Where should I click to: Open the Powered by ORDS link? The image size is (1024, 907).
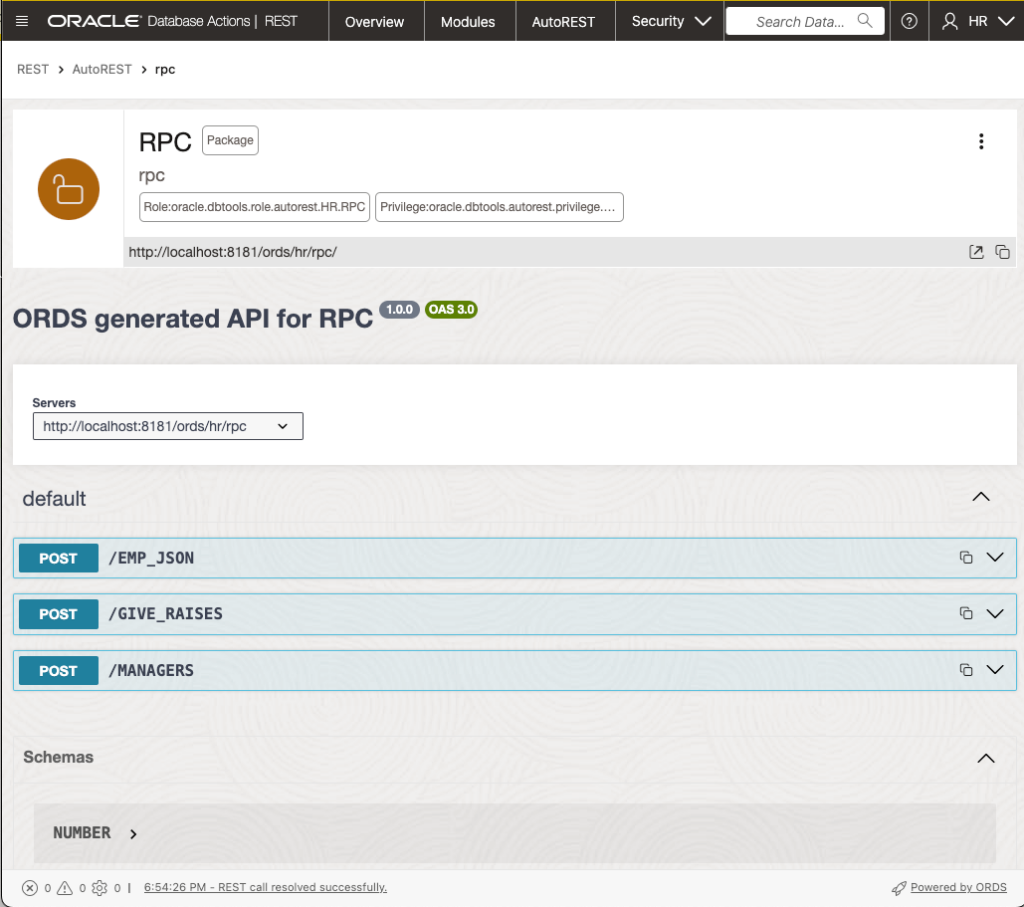(x=958, y=887)
